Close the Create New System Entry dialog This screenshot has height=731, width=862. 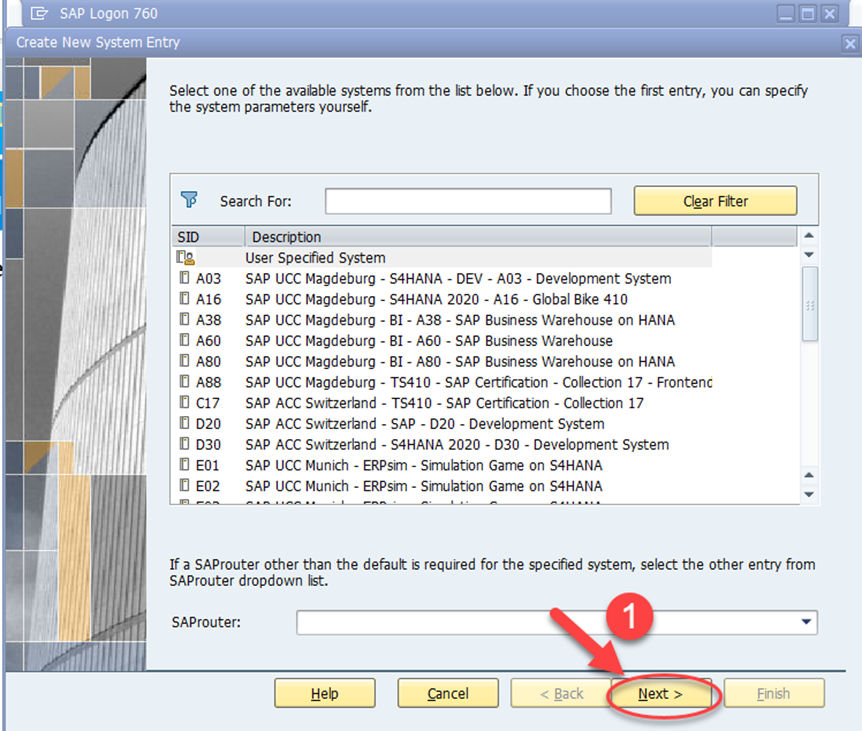[850, 43]
